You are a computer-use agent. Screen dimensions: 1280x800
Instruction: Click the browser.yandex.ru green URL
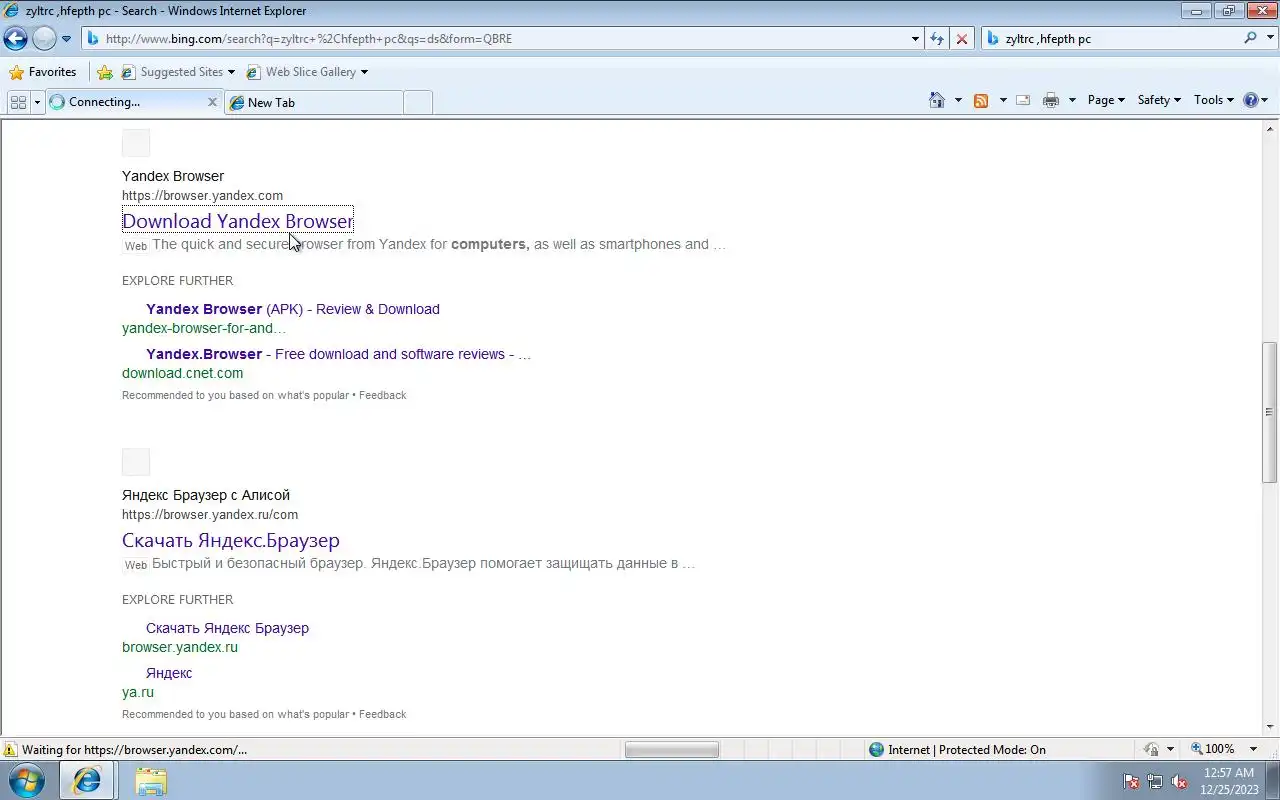[180, 647]
